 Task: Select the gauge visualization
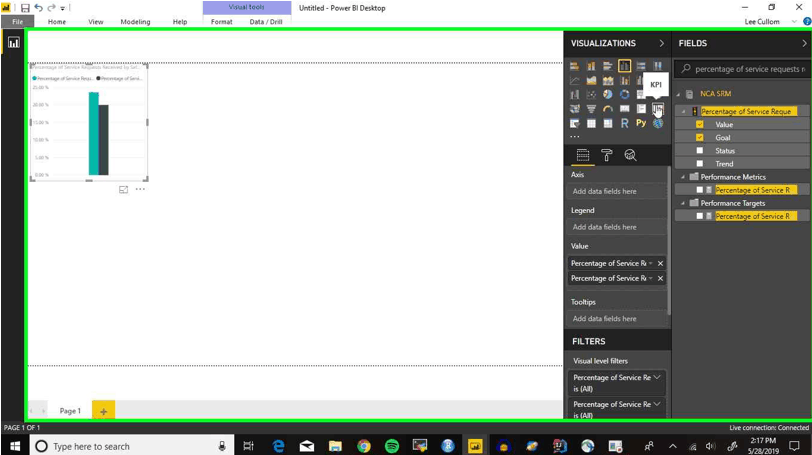[x=607, y=109]
